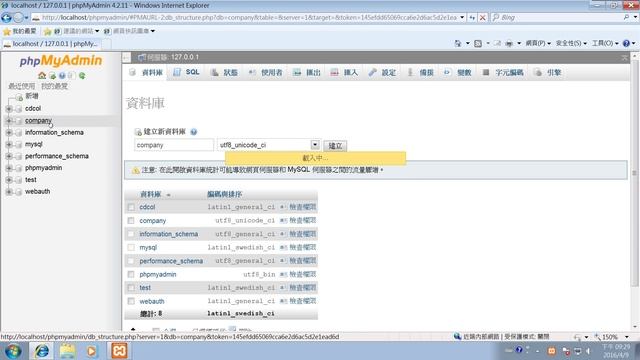The image size is (640, 360).
Task: Switch to the 引擎 tab
Action: coord(548,72)
